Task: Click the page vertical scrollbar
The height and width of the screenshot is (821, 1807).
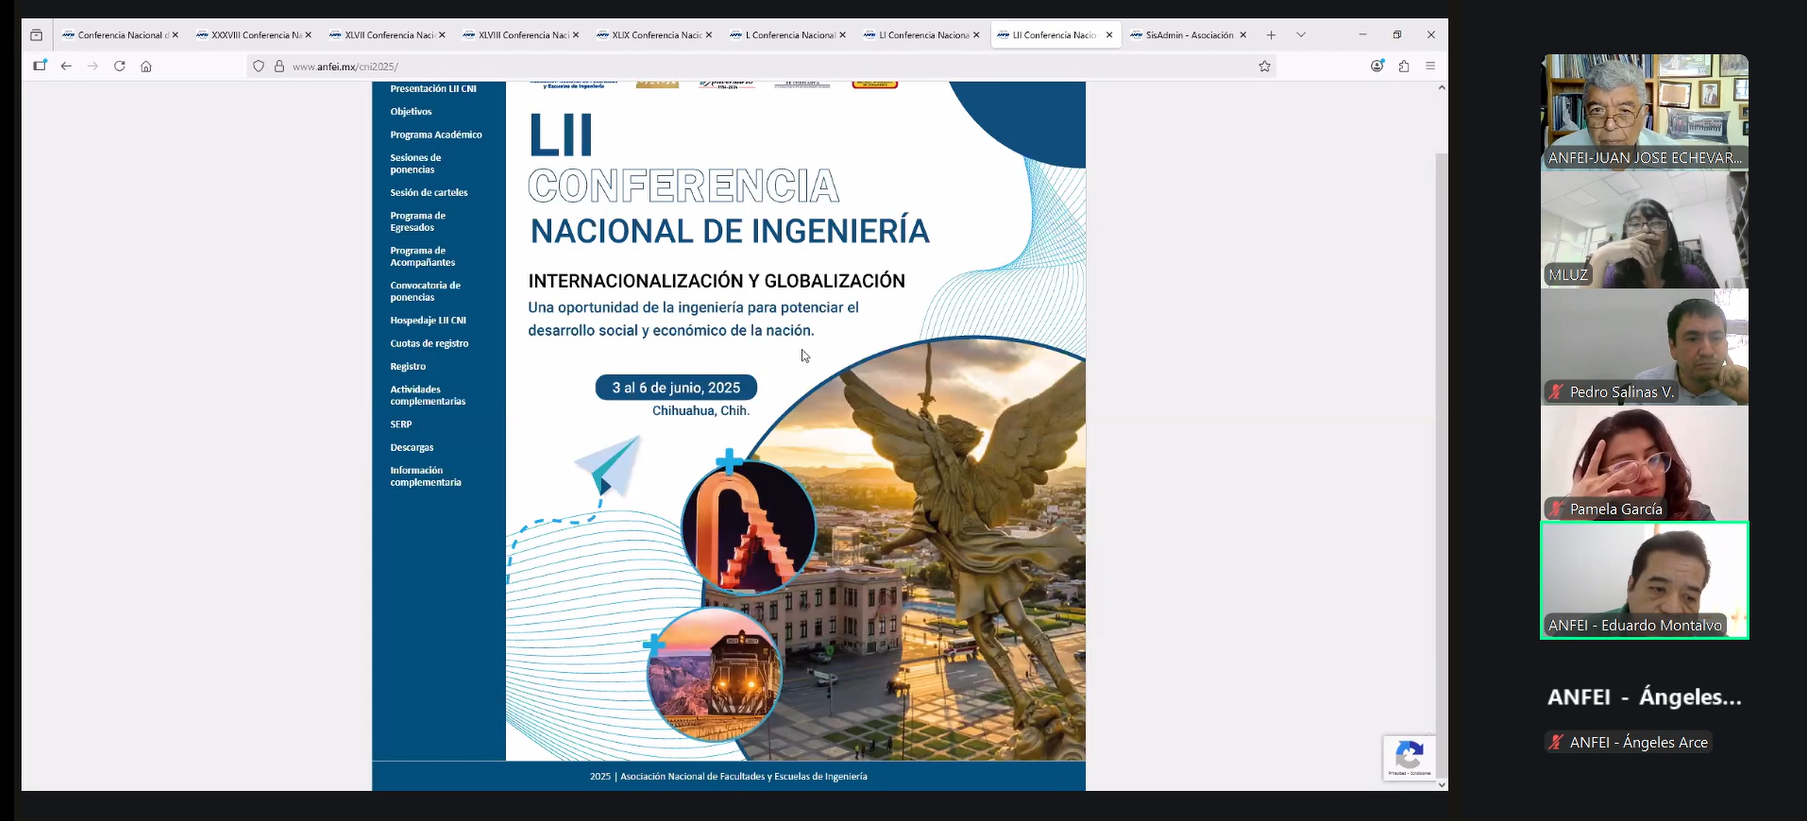Action: point(1441,400)
